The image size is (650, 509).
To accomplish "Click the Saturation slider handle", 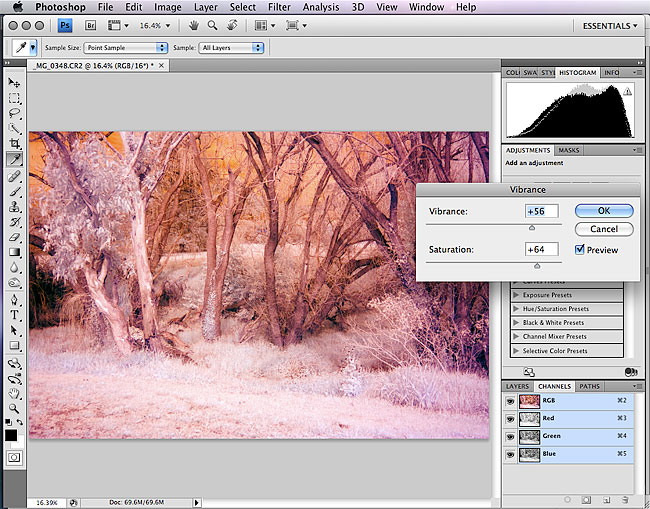I will click(537, 266).
